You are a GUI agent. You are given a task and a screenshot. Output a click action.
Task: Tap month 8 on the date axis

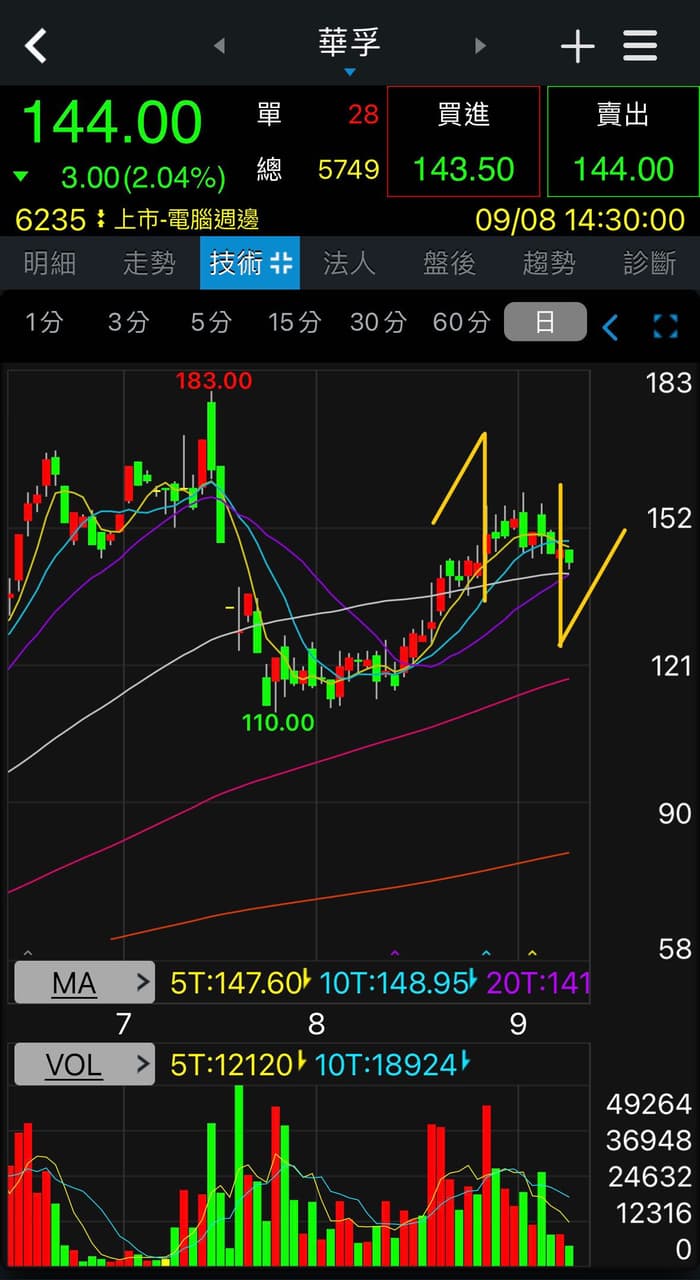(316, 1024)
